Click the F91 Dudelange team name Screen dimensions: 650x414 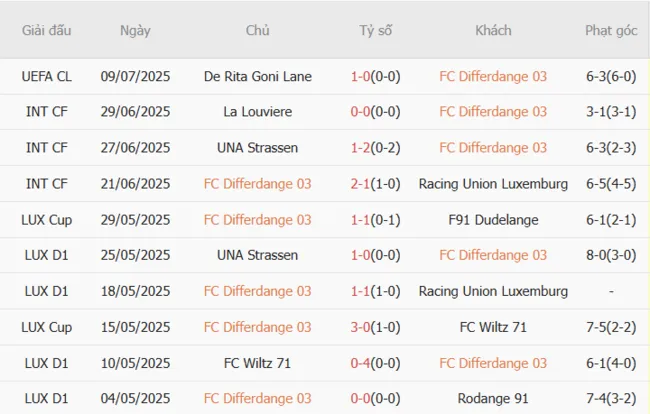coord(493,220)
